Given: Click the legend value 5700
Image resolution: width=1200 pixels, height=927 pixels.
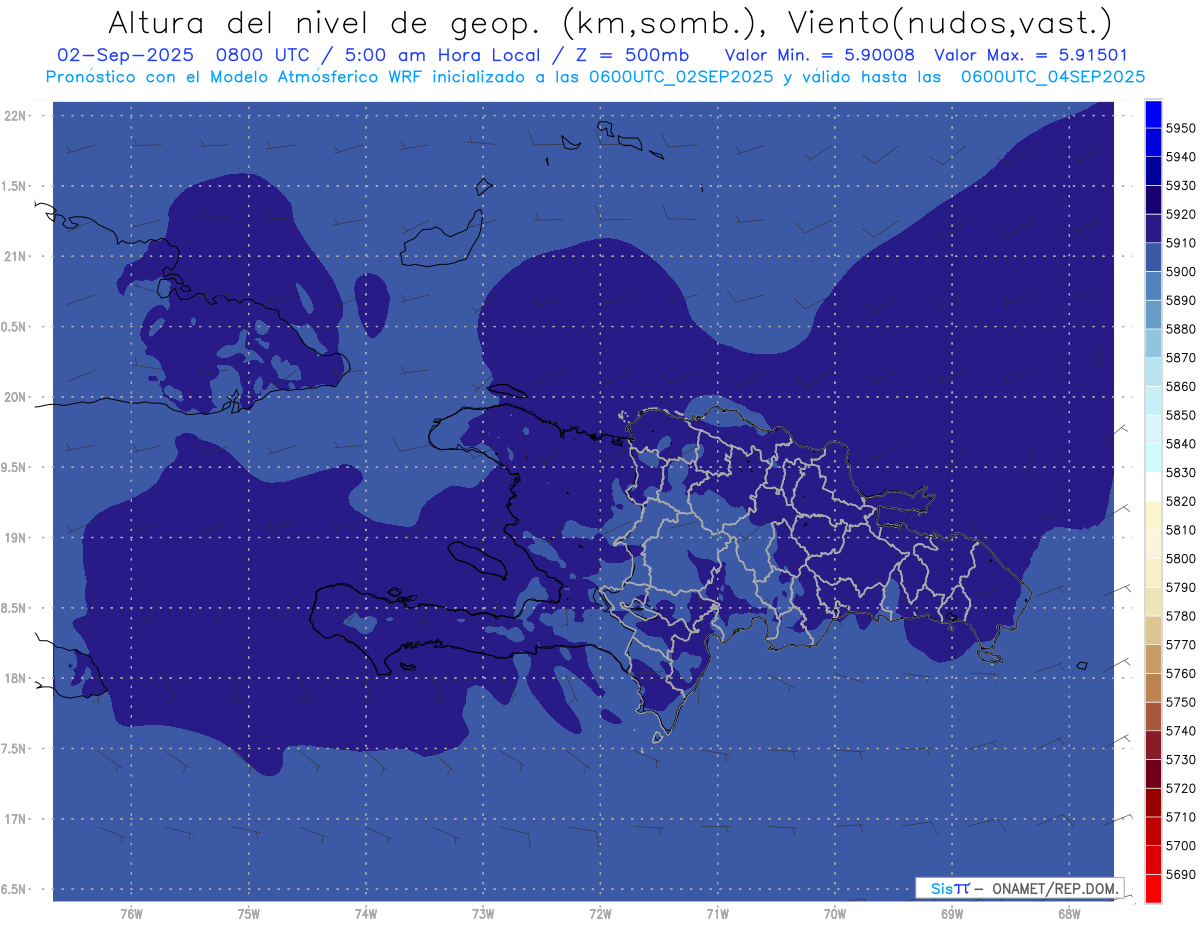Looking at the screenshot, I should point(1180,845).
